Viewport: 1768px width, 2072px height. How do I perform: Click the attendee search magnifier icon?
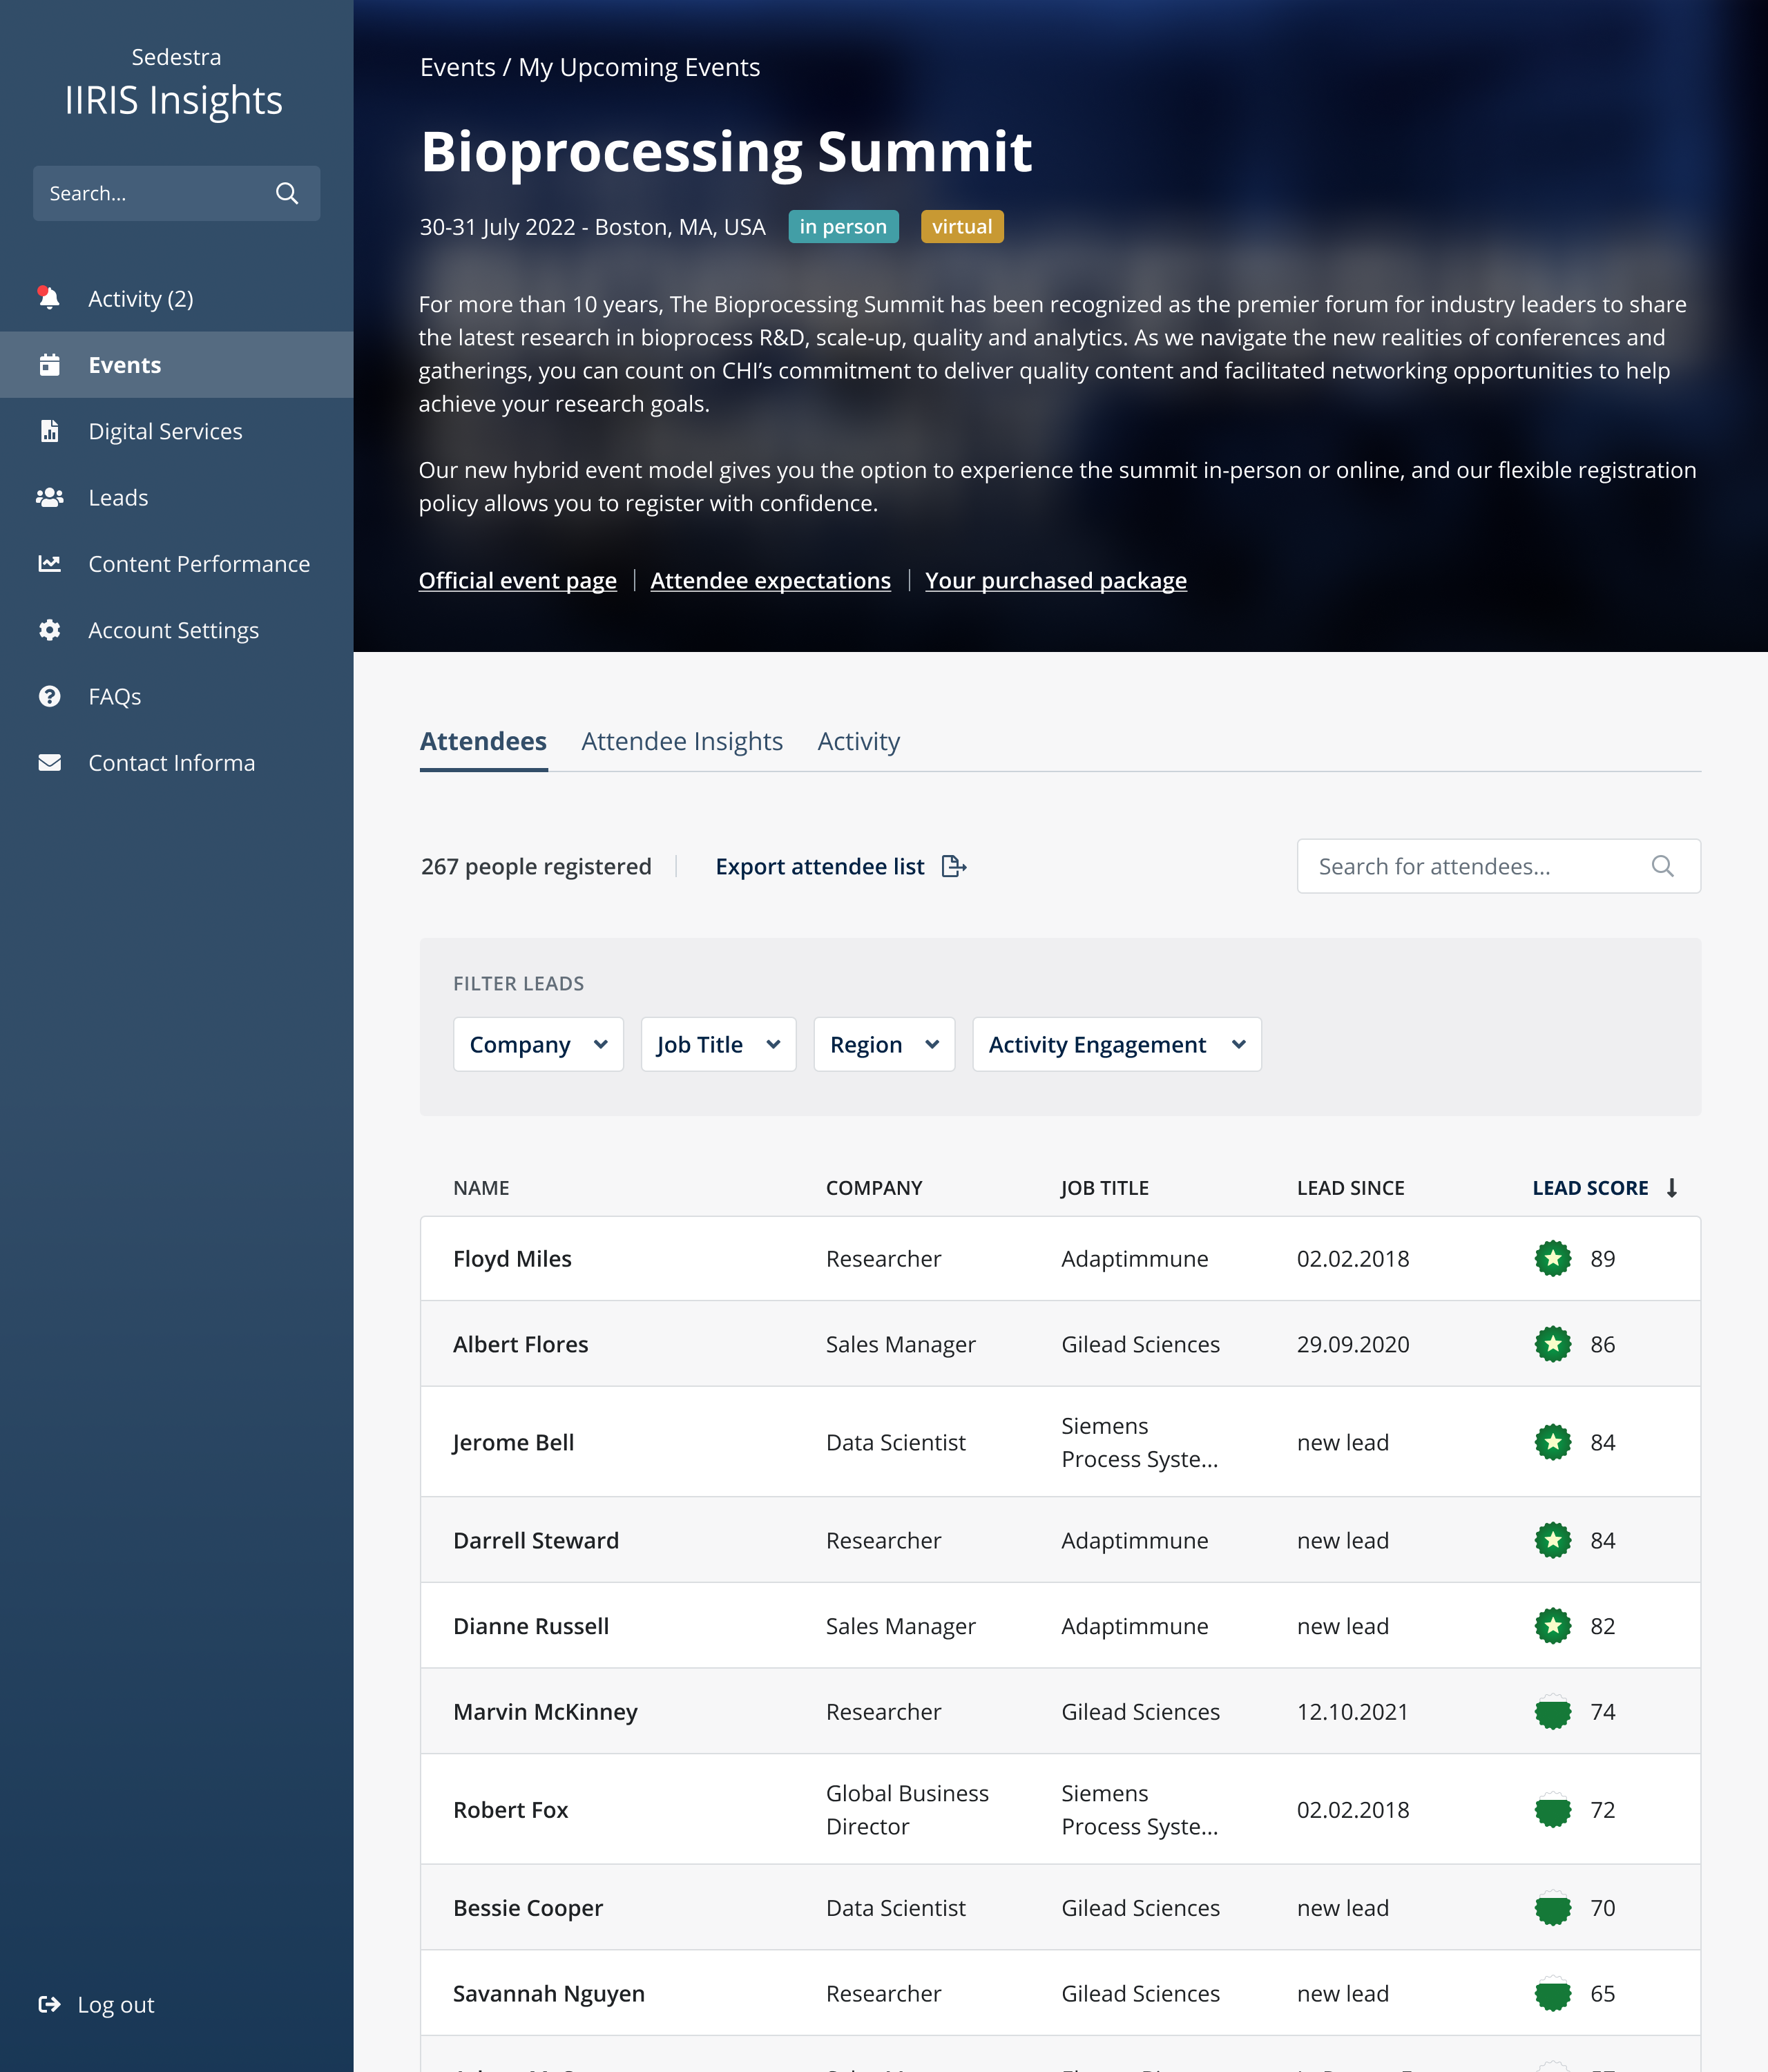click(x=1662, y=866)
